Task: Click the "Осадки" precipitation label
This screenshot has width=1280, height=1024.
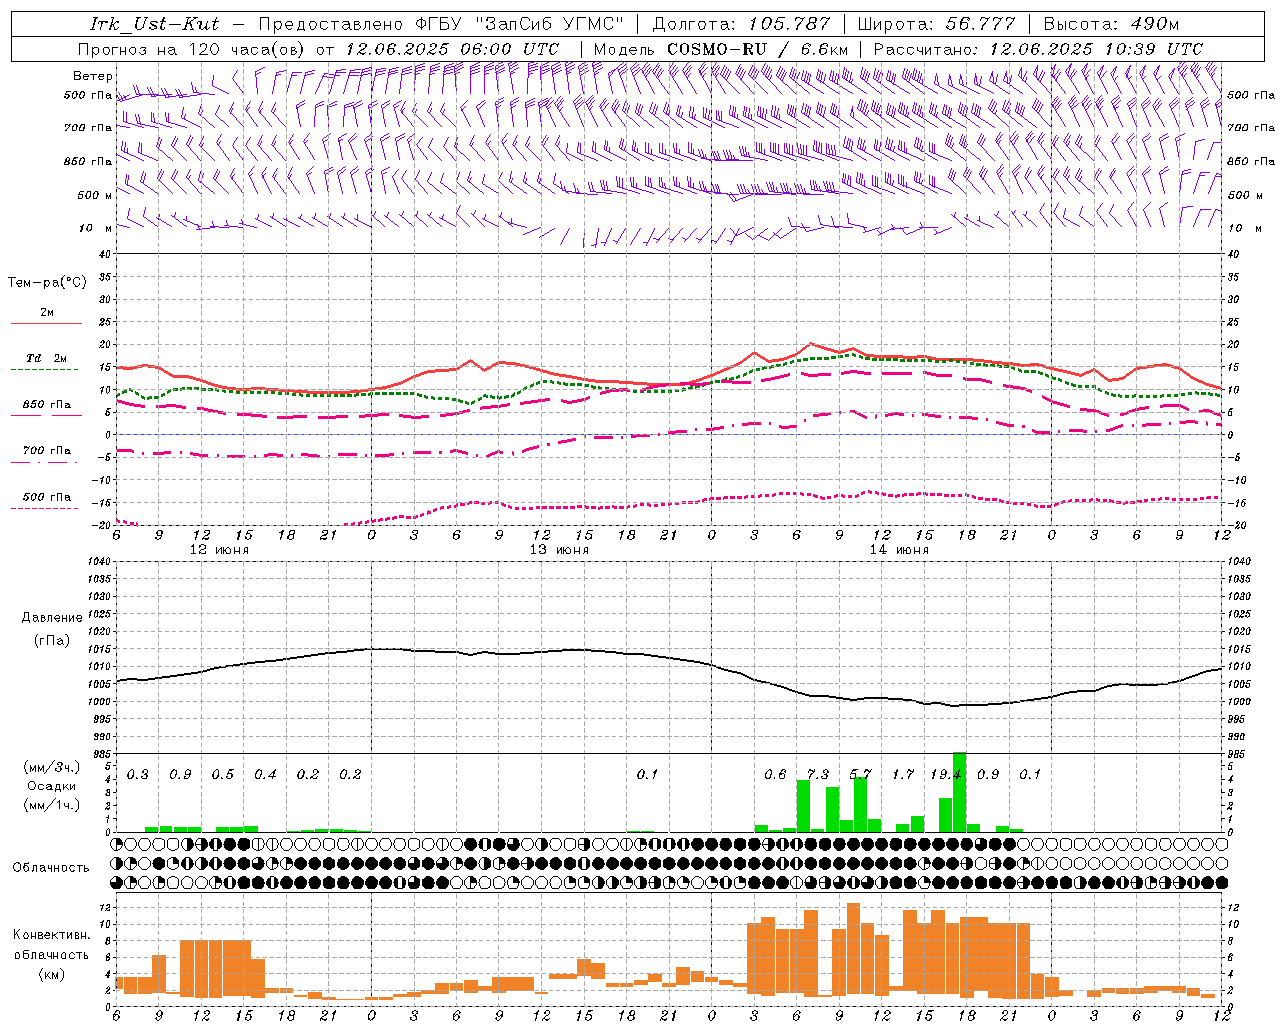Action: (x=51, y=786)
